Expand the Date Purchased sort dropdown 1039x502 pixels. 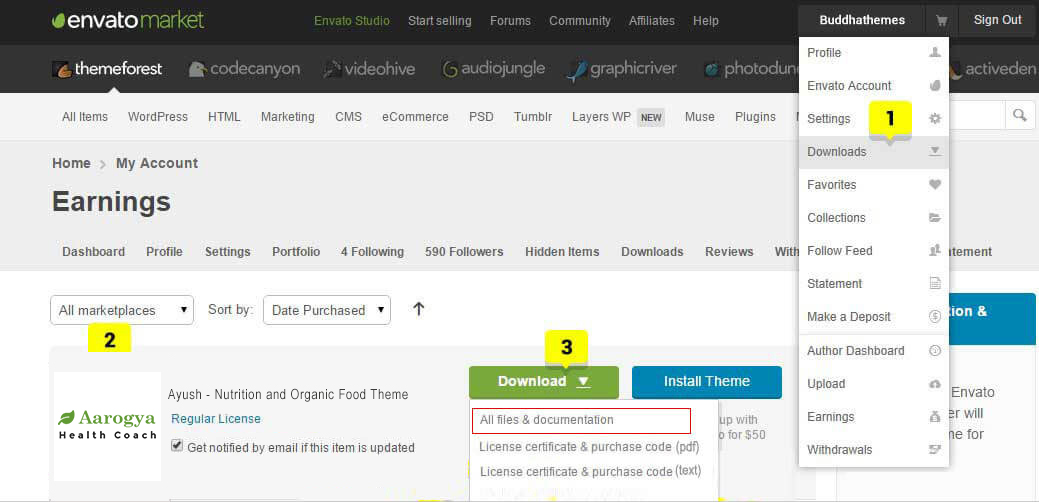pyautogui.click(x=326, y=310)
